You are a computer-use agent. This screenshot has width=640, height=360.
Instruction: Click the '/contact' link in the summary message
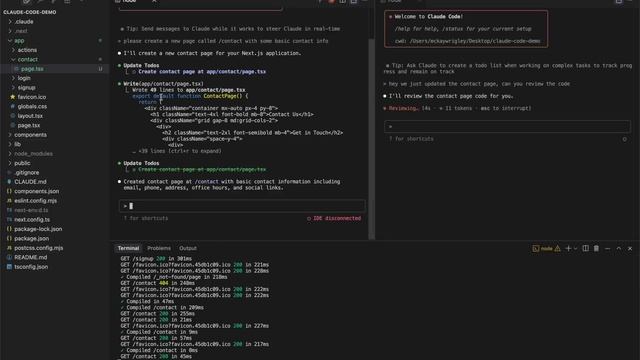[x=206, y=182]
